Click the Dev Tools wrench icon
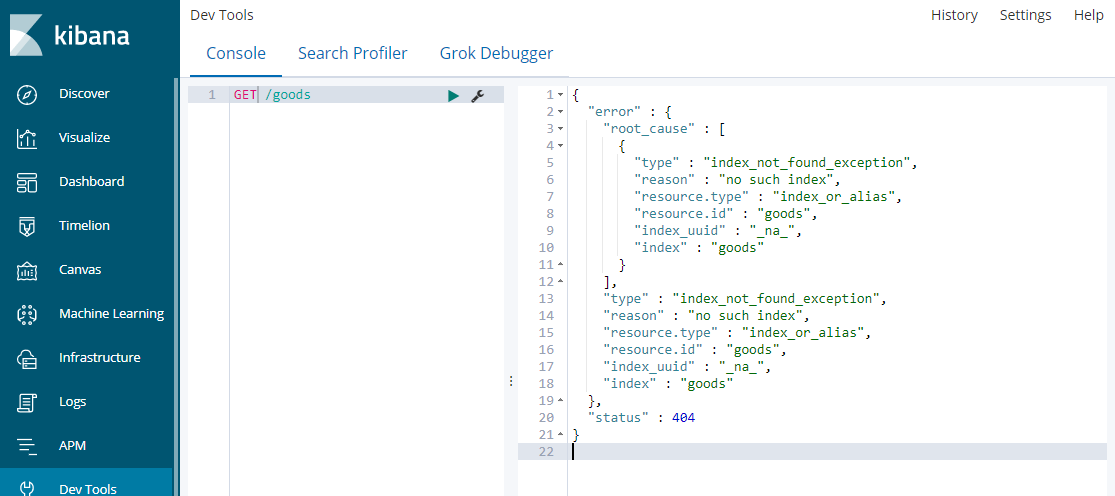Screen dimensions: 1115x496 coord(26,488)
